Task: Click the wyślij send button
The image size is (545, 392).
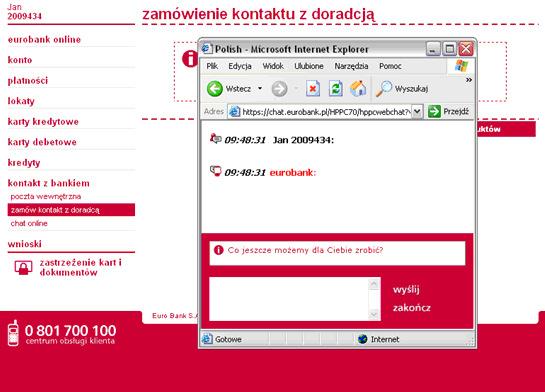Action: (x=406, y=289)
